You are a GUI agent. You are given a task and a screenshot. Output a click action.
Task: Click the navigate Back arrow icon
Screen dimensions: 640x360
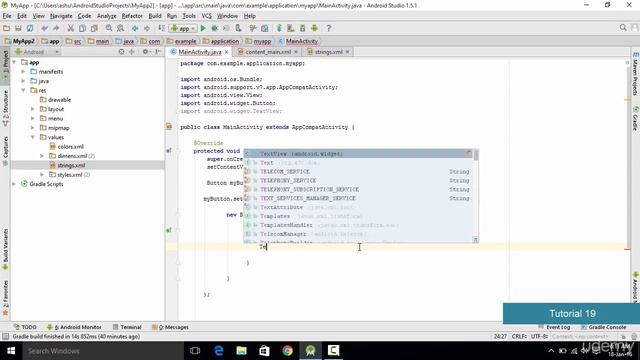tap(135, 28)
